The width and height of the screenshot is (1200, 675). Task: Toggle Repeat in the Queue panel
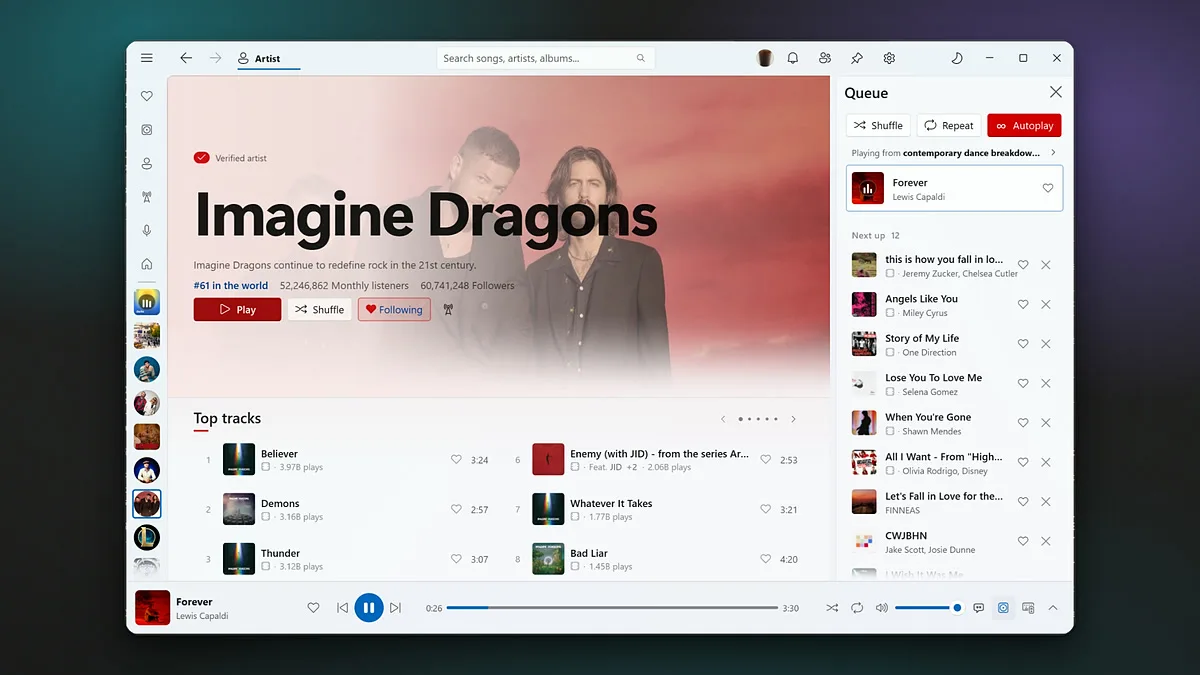pyautogui.click(x=948, y=125)
